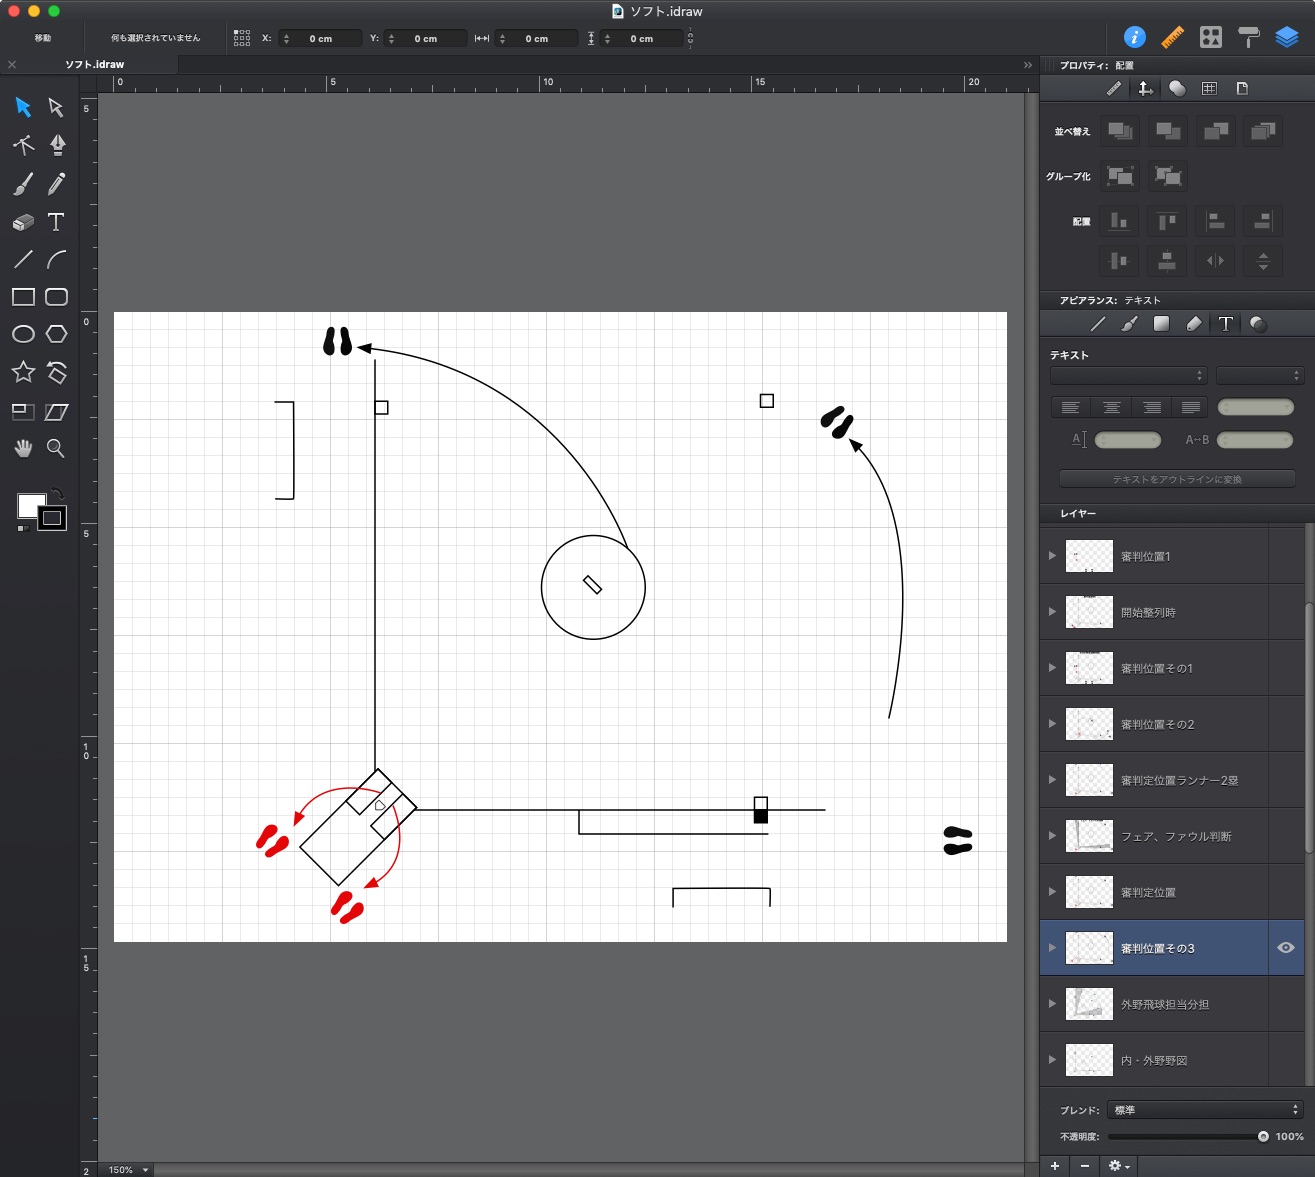Open the layer gear options menu
Viewport: 1315px width, 1177px height.
tap(1118, 1166)
